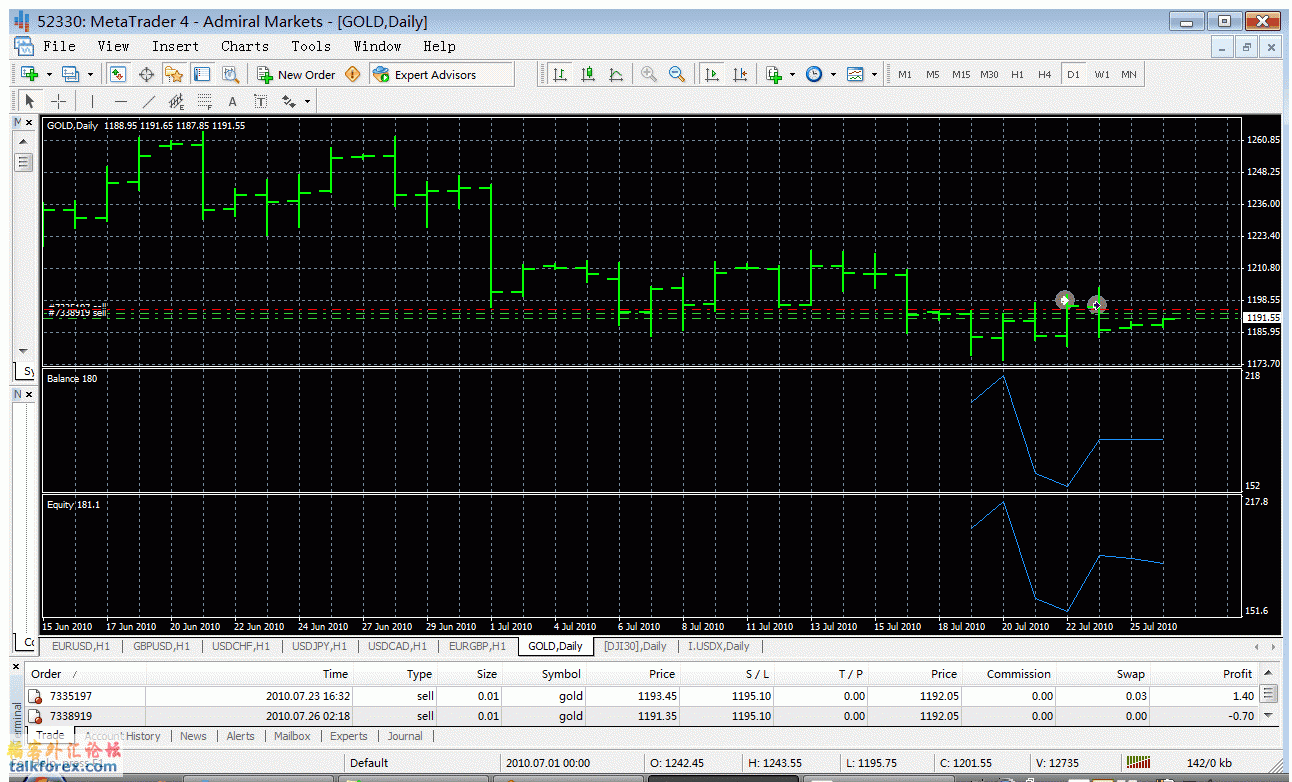Viewport: 1292px width, 782px height.
Task: Zoom out of the chart
Action: [677, 74]
